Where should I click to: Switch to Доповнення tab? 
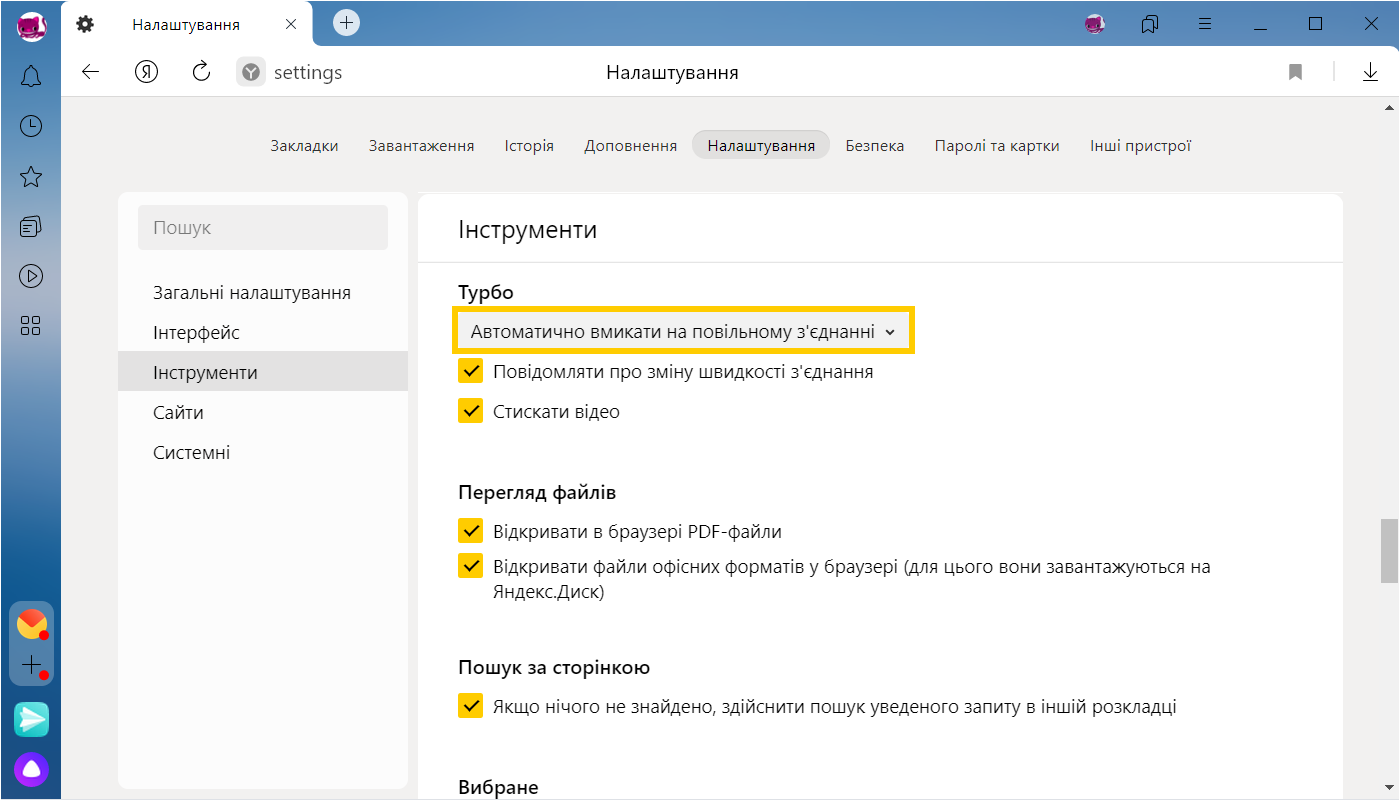pyautogui.click(x=631, y=146)
